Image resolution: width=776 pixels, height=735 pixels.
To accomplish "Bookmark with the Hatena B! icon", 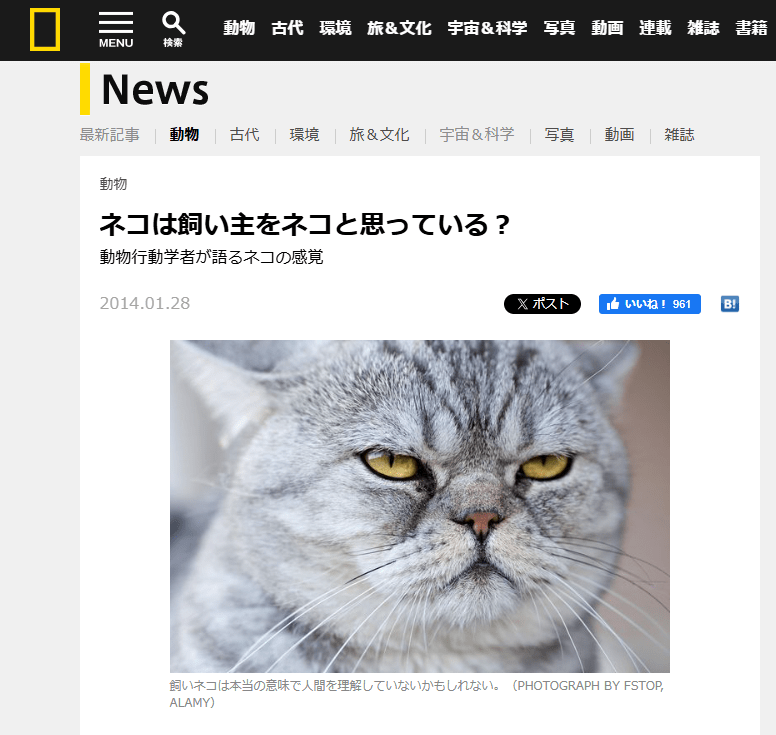I will coord(730,304).
